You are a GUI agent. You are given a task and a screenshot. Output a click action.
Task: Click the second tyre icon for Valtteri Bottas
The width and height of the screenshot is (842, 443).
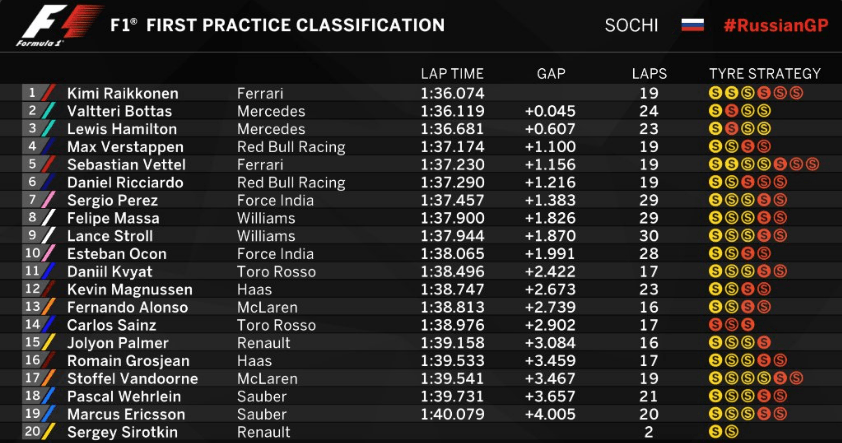point(731,111)
